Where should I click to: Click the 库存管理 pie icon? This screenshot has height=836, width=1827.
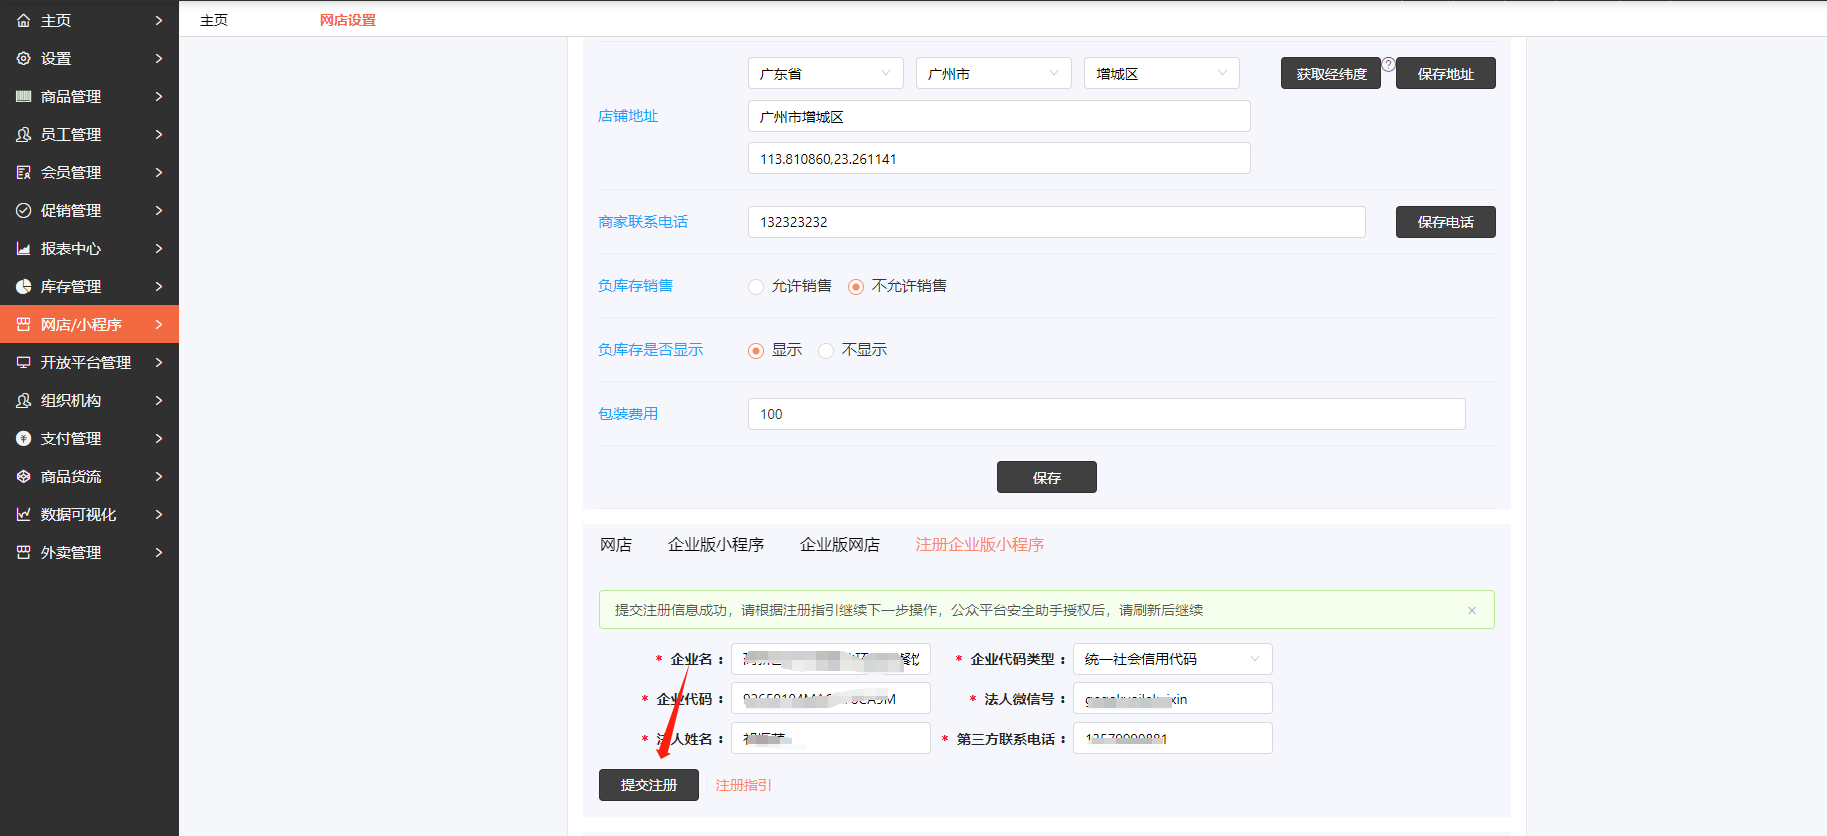[x=24, y=286]
